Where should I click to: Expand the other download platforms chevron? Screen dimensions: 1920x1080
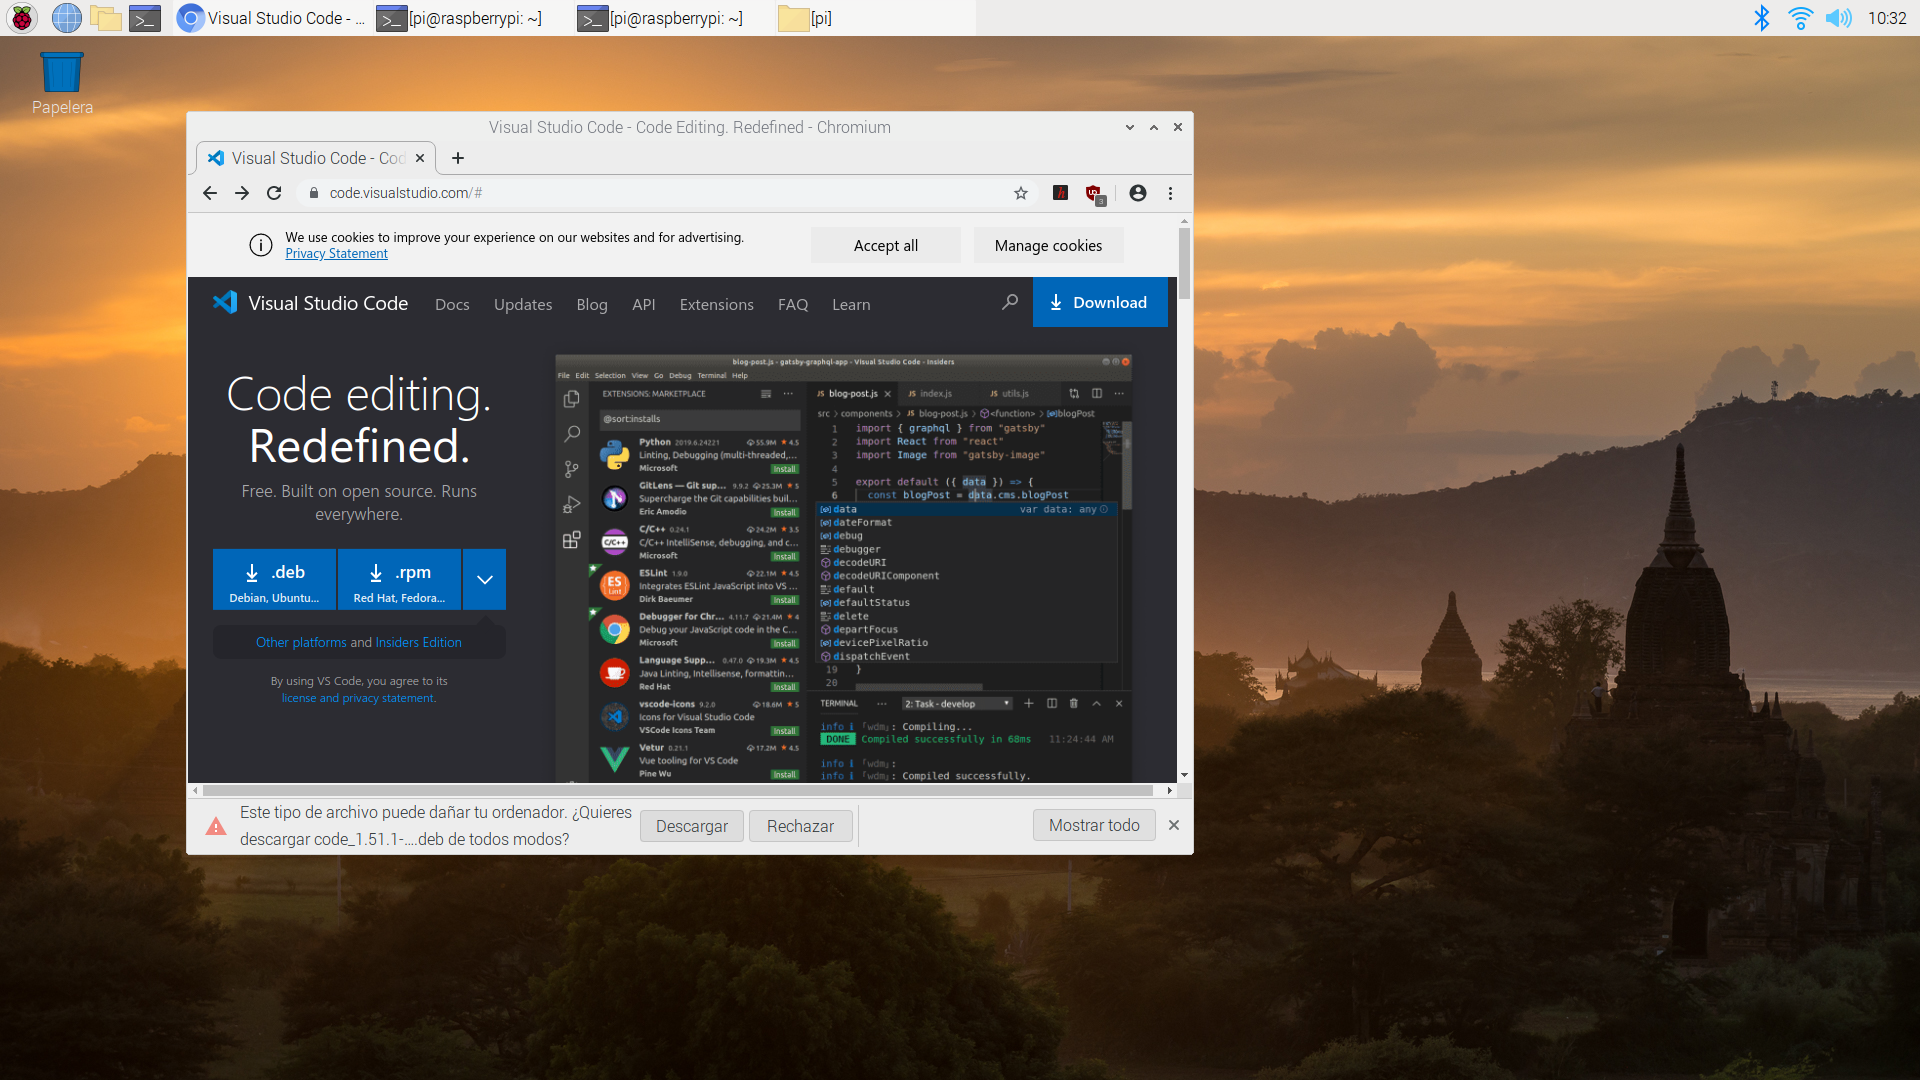tap(484, 579)
